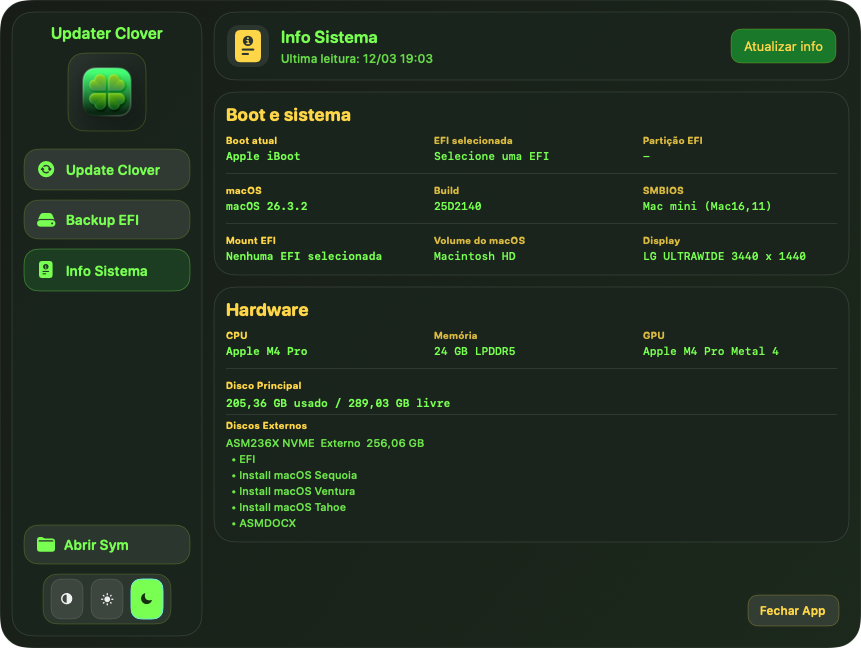Click the Fechar App button

(793, 611)
